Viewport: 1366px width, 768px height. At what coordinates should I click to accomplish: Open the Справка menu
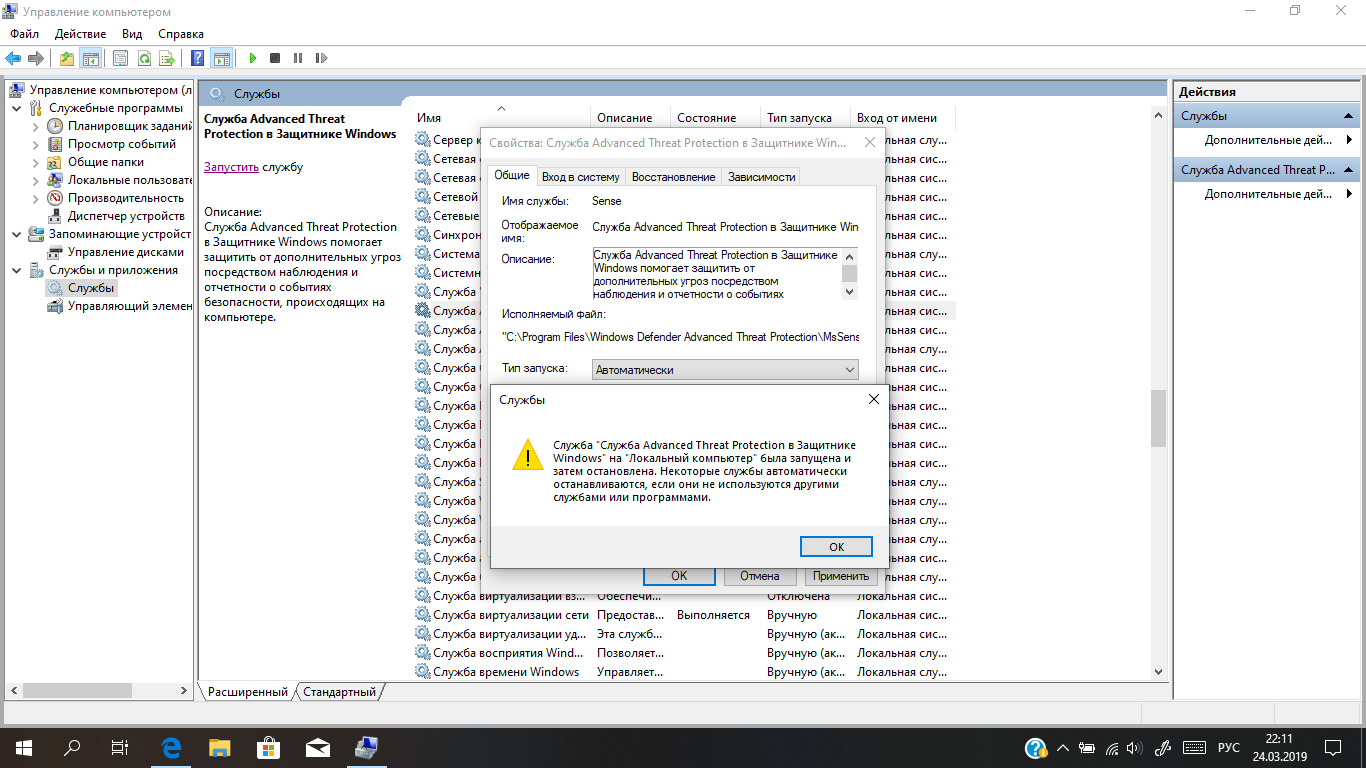[181, 34]
